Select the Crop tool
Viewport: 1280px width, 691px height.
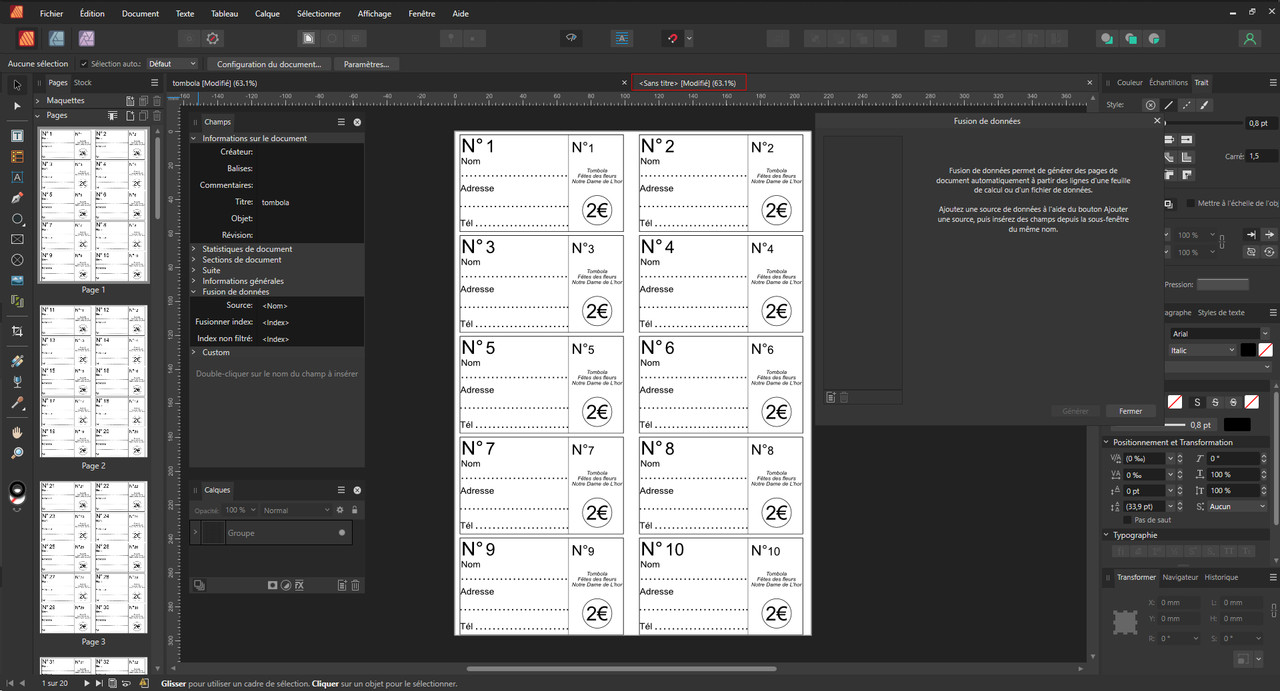coord(17,330)
